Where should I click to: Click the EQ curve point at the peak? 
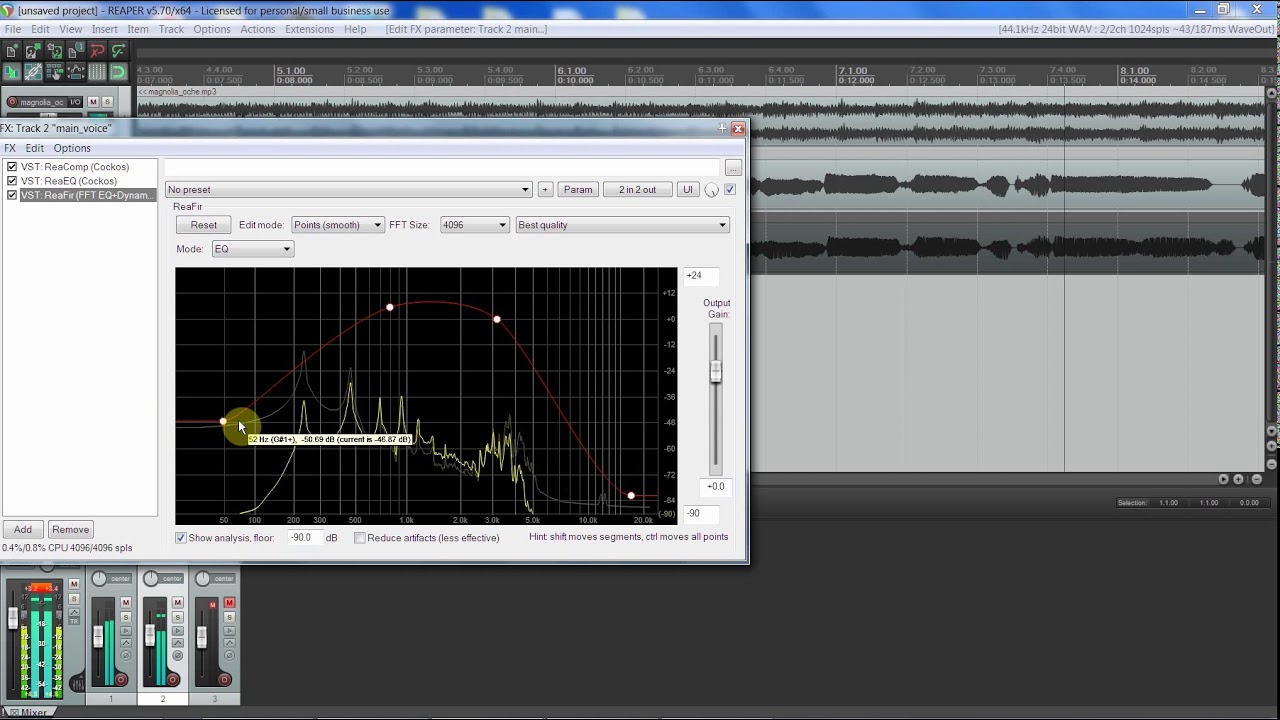(x=389, y=307)
